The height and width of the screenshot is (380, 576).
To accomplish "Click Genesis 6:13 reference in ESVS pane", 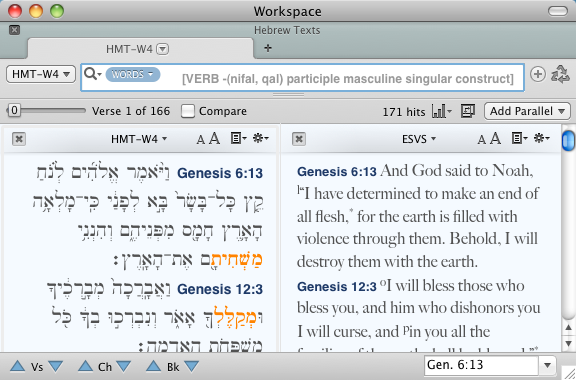I will pyautogui.click(x=337, y=172).
